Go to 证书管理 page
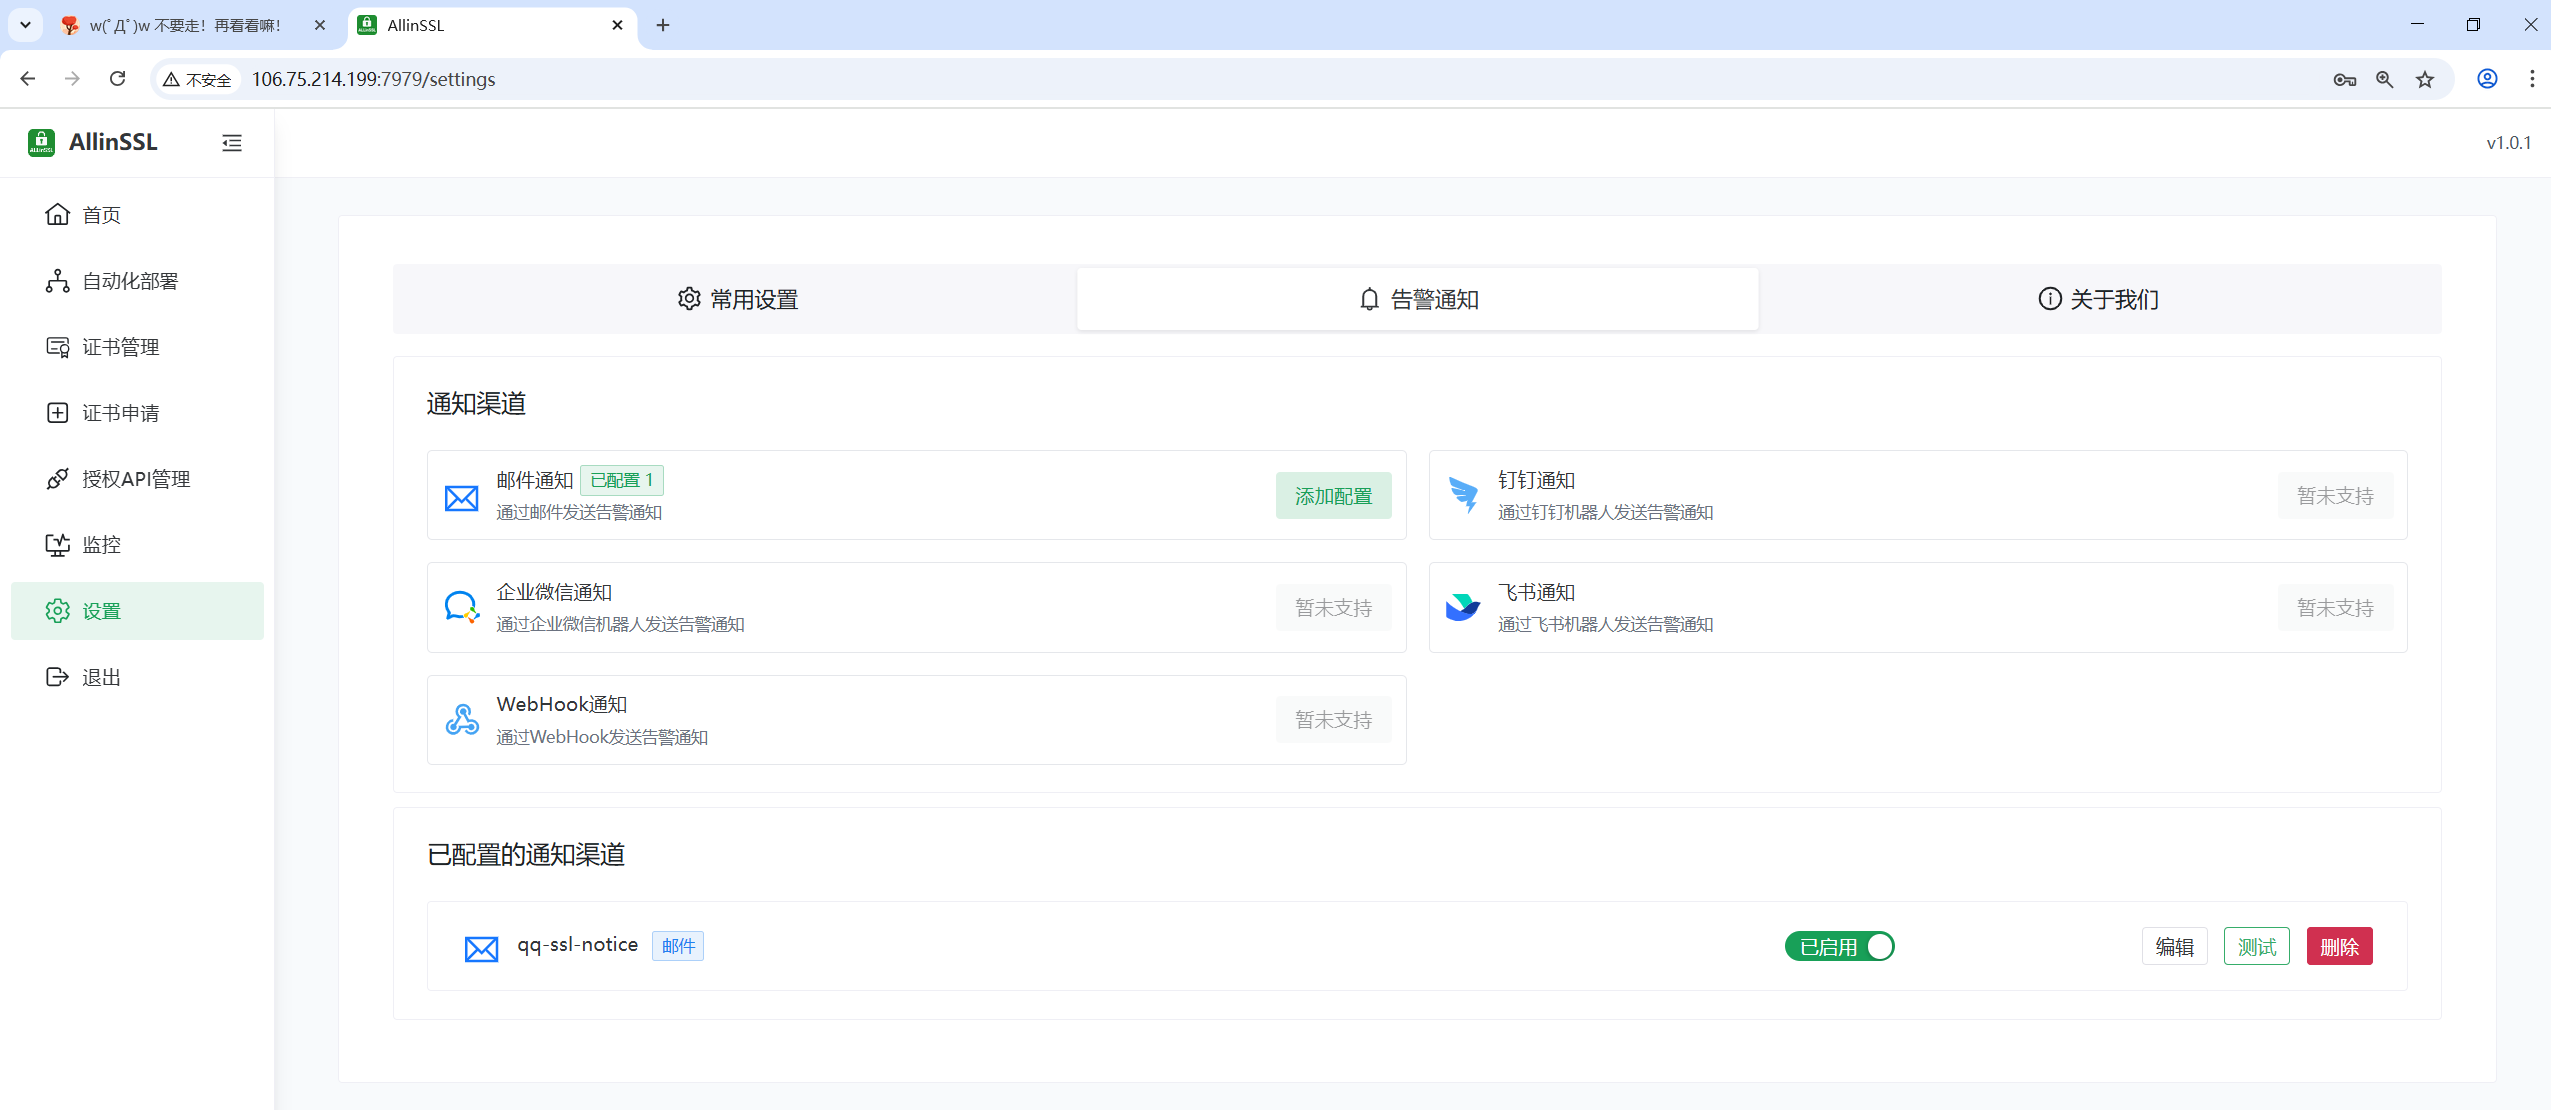The image size is (2551, 1110). coord(137,347)
